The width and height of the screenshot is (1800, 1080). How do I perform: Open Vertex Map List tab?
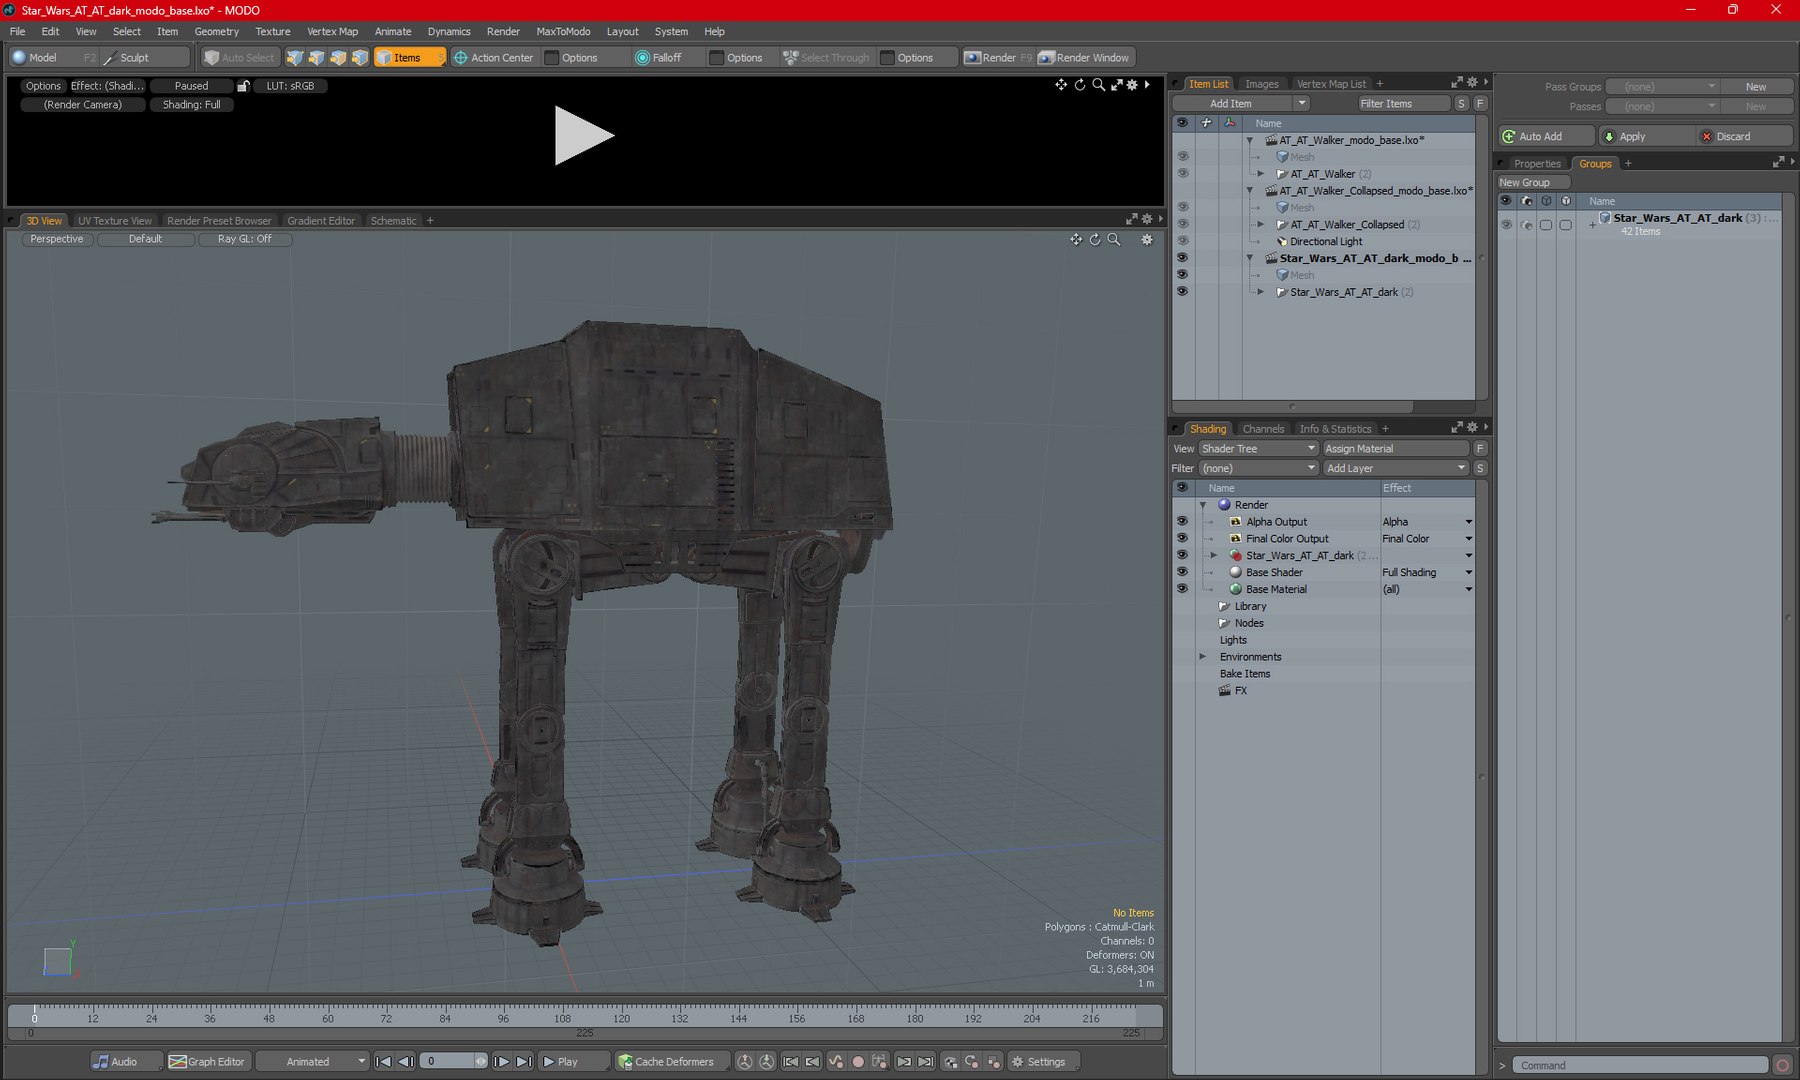pos(1331,84)
